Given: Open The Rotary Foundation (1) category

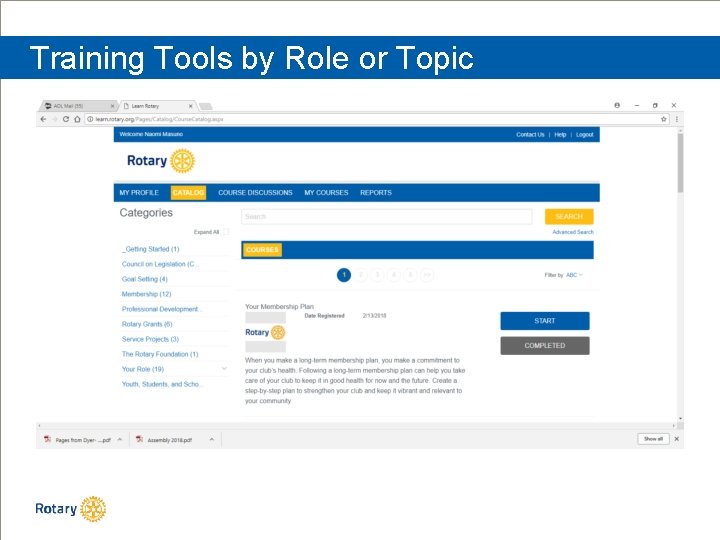Looking at the screenshot, I should tap(160, 354).
